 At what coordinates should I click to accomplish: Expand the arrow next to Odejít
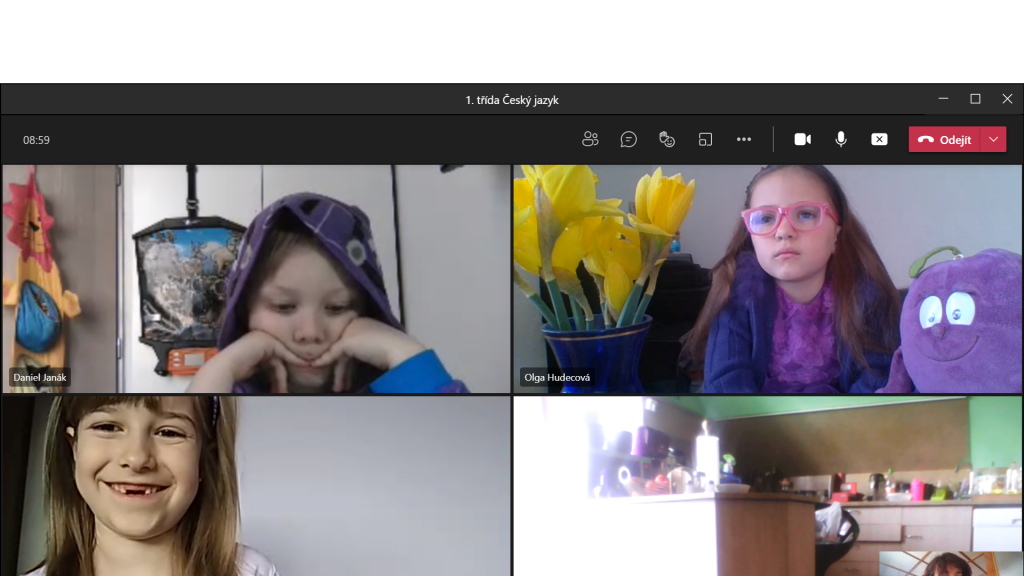coord(993,139)
